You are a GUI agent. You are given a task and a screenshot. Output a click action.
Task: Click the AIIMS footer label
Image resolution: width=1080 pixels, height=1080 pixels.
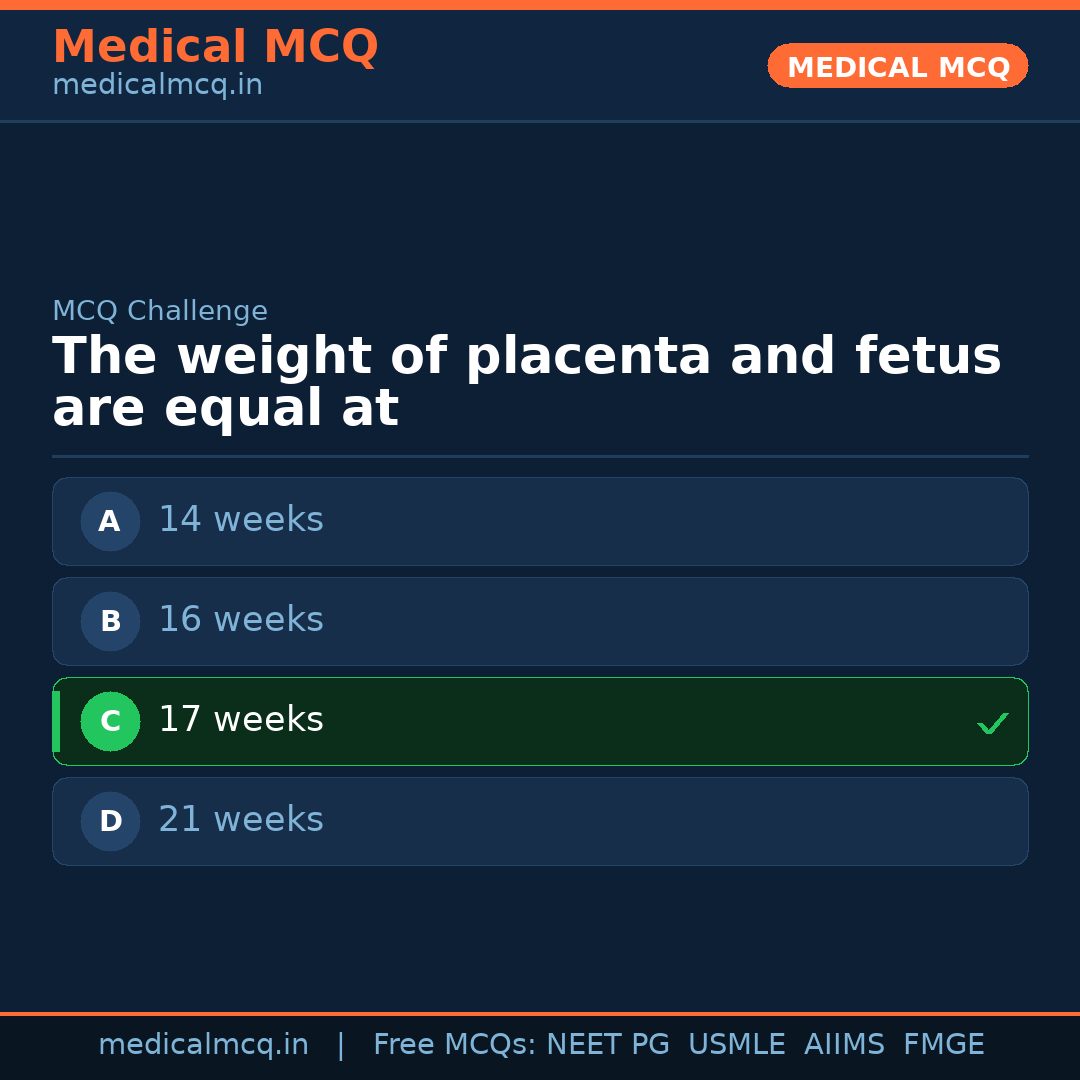[844, 1045]
